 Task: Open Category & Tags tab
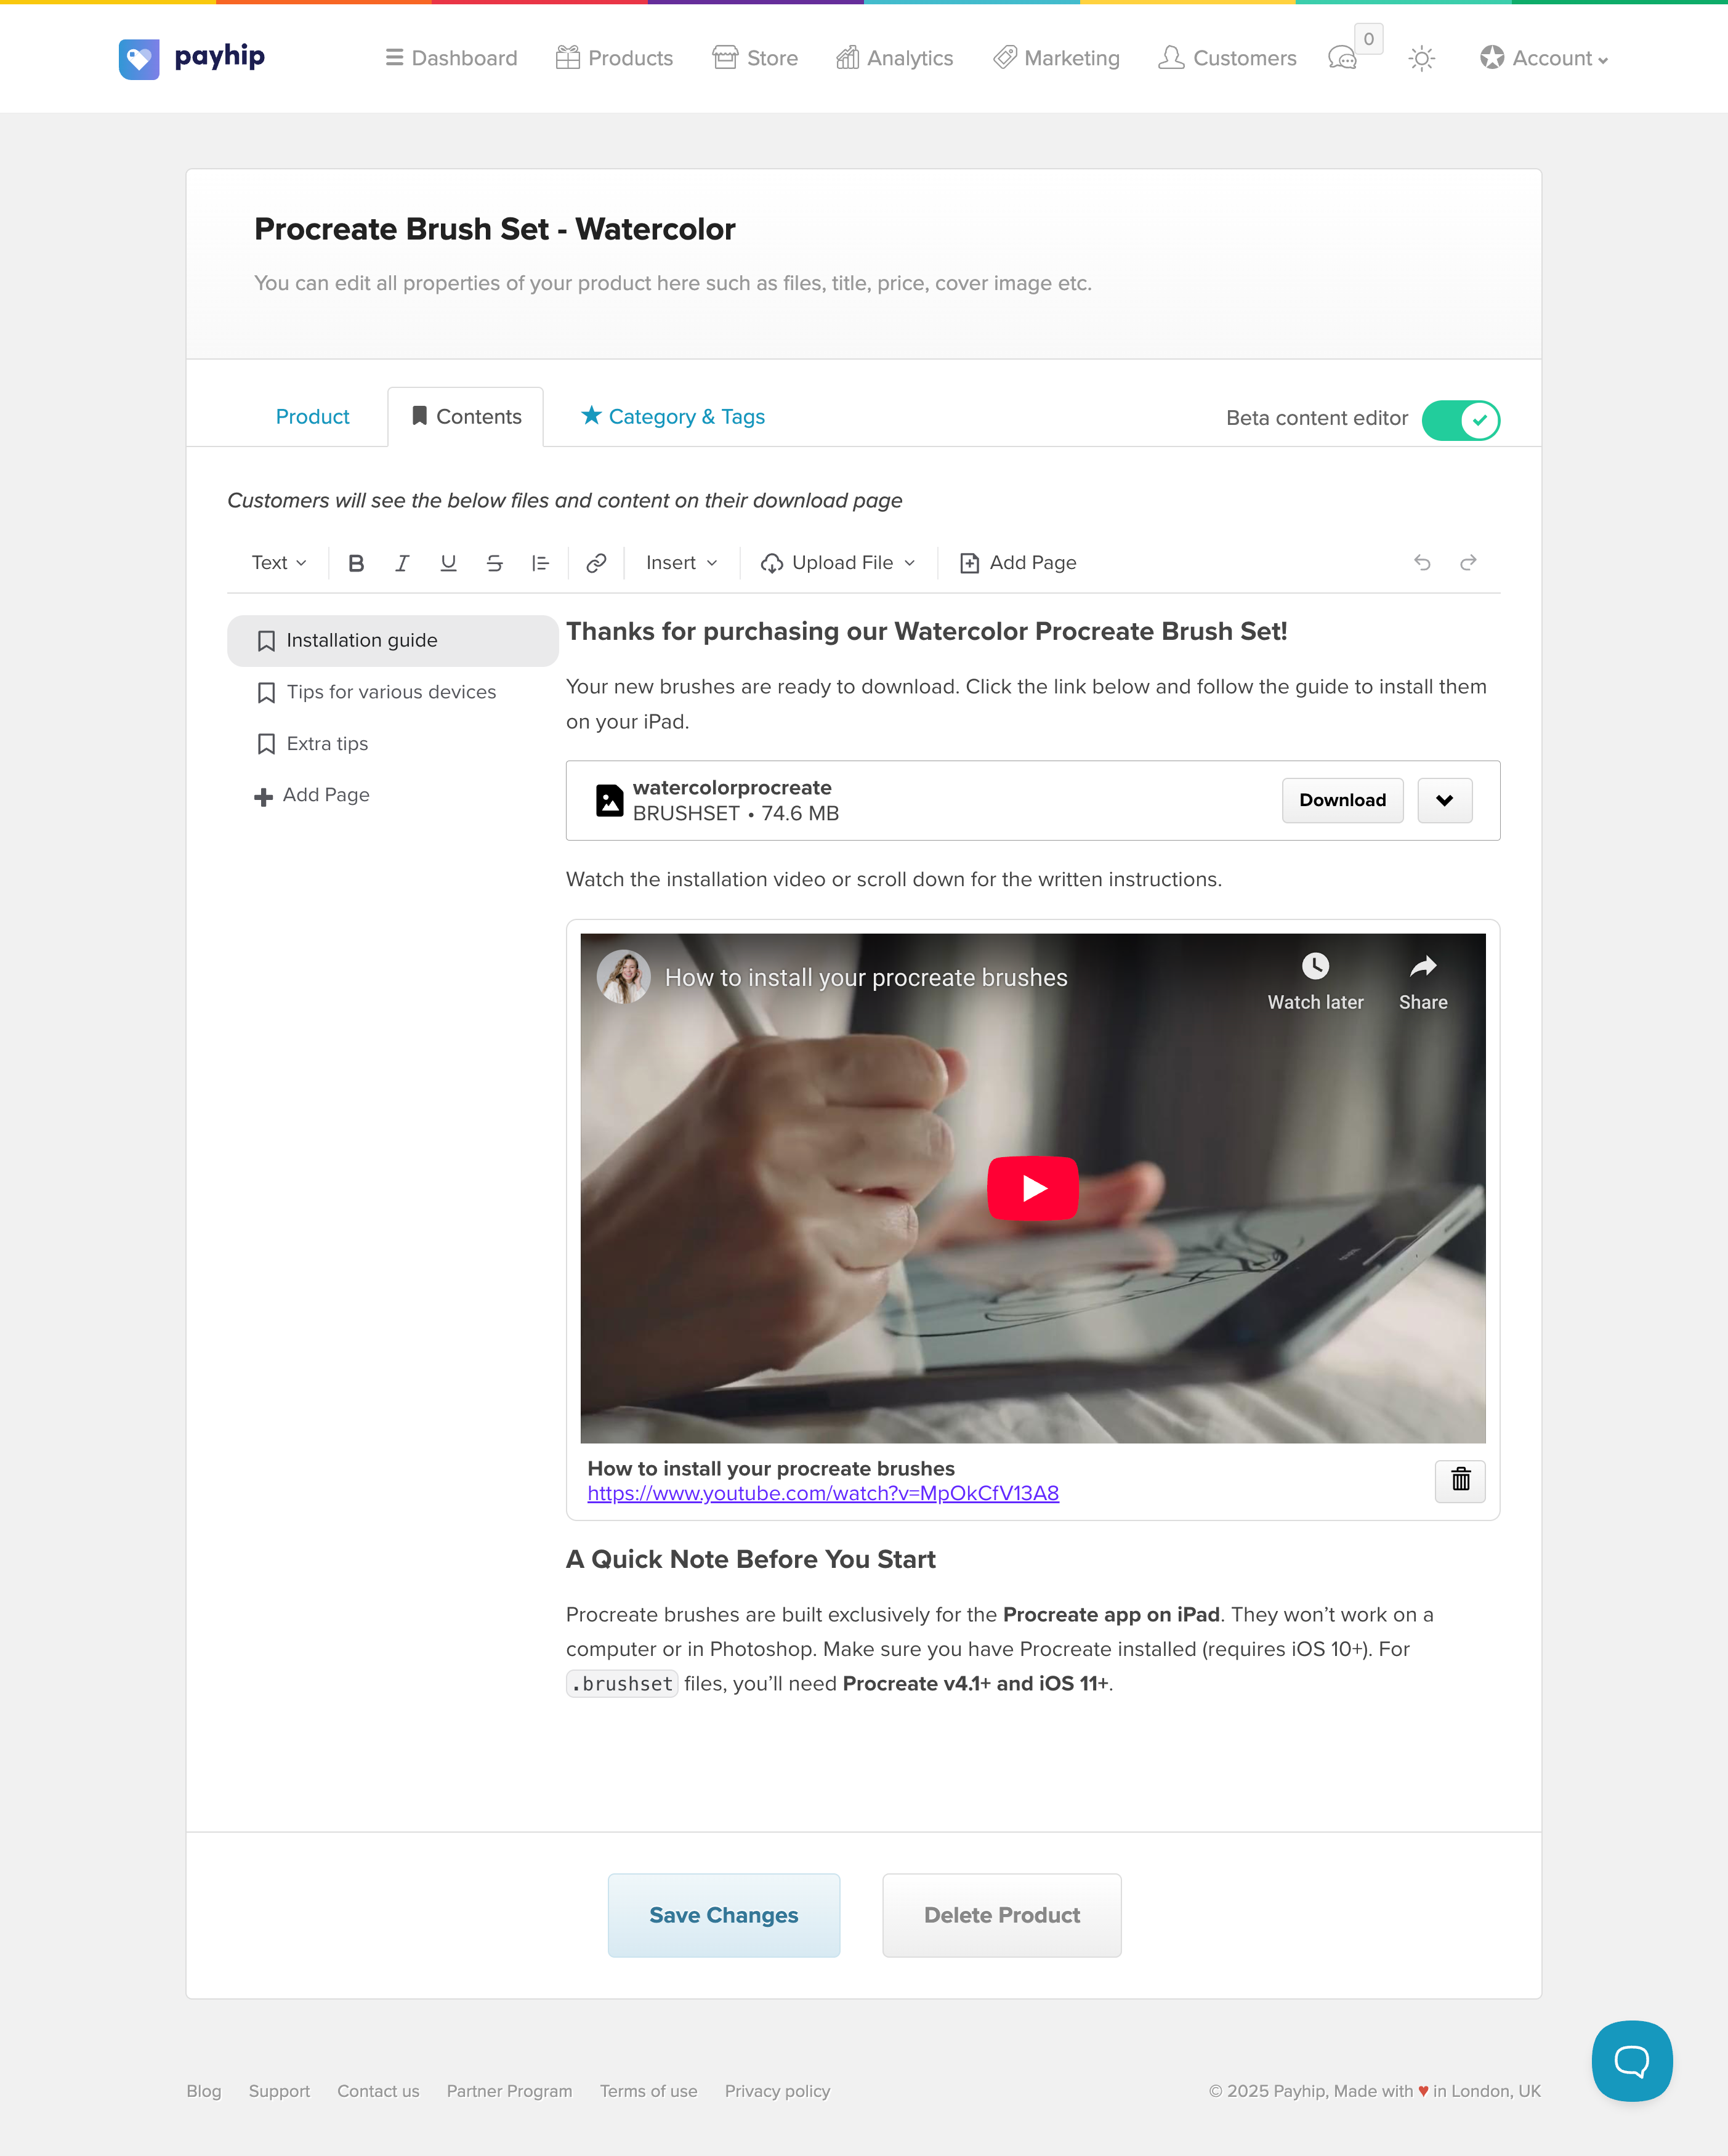673,417
